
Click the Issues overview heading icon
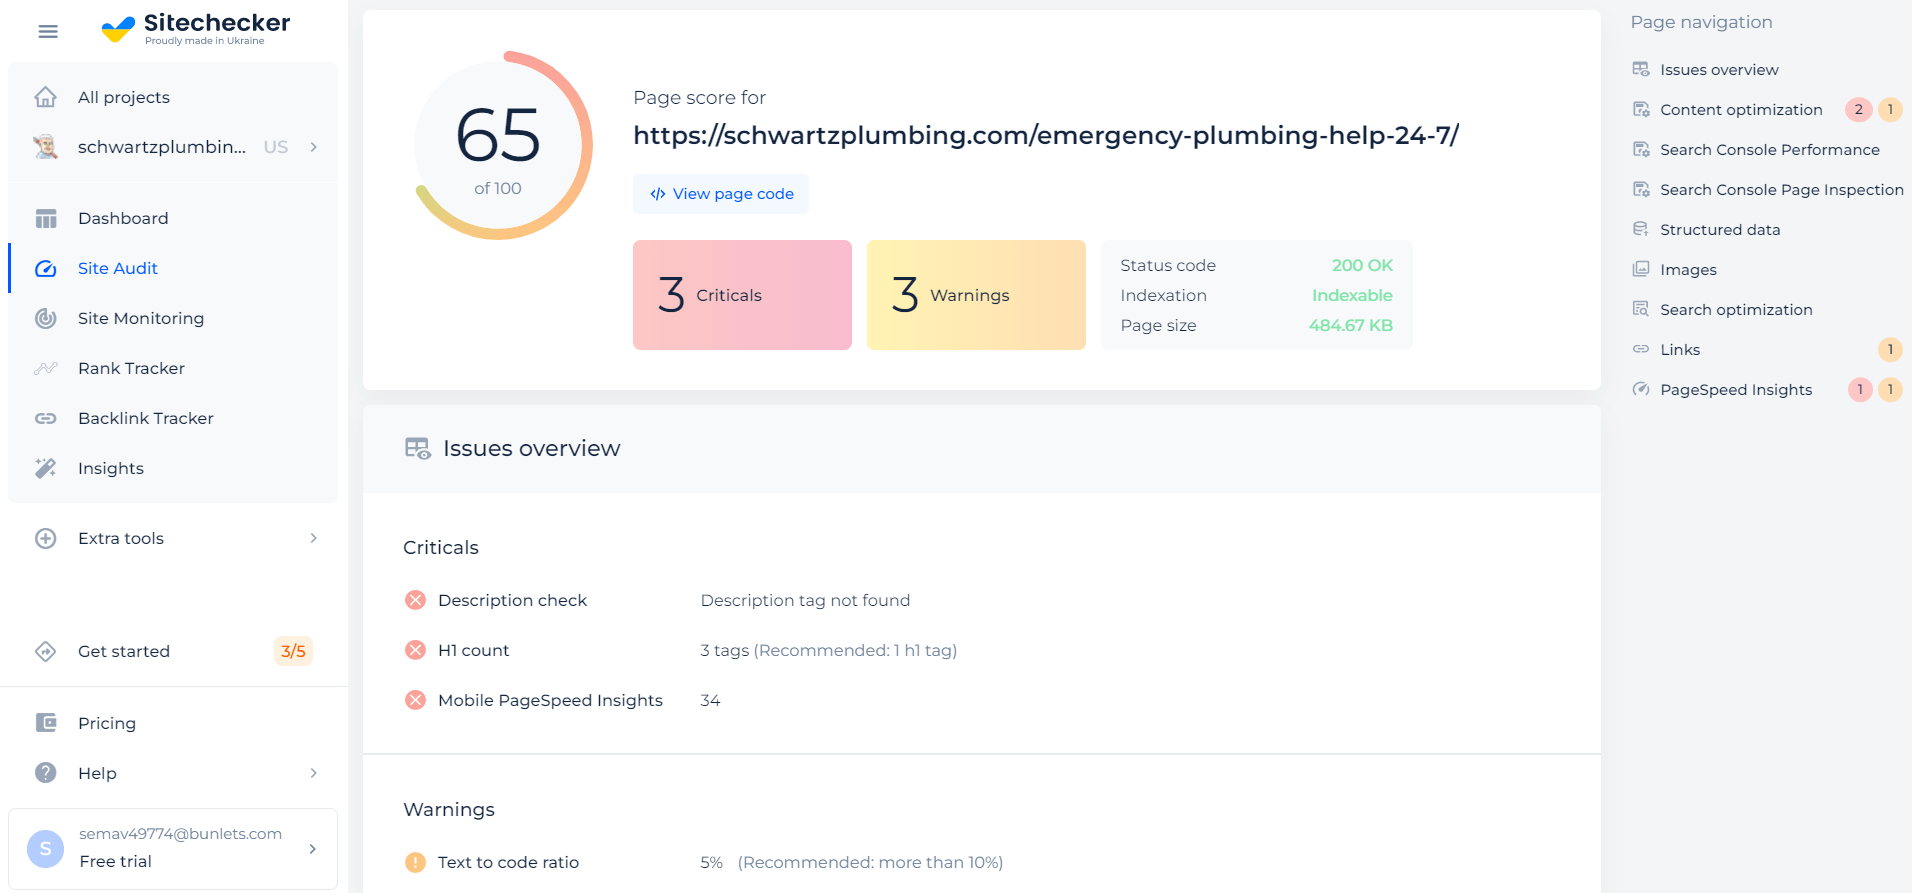(x=418, y=448)
